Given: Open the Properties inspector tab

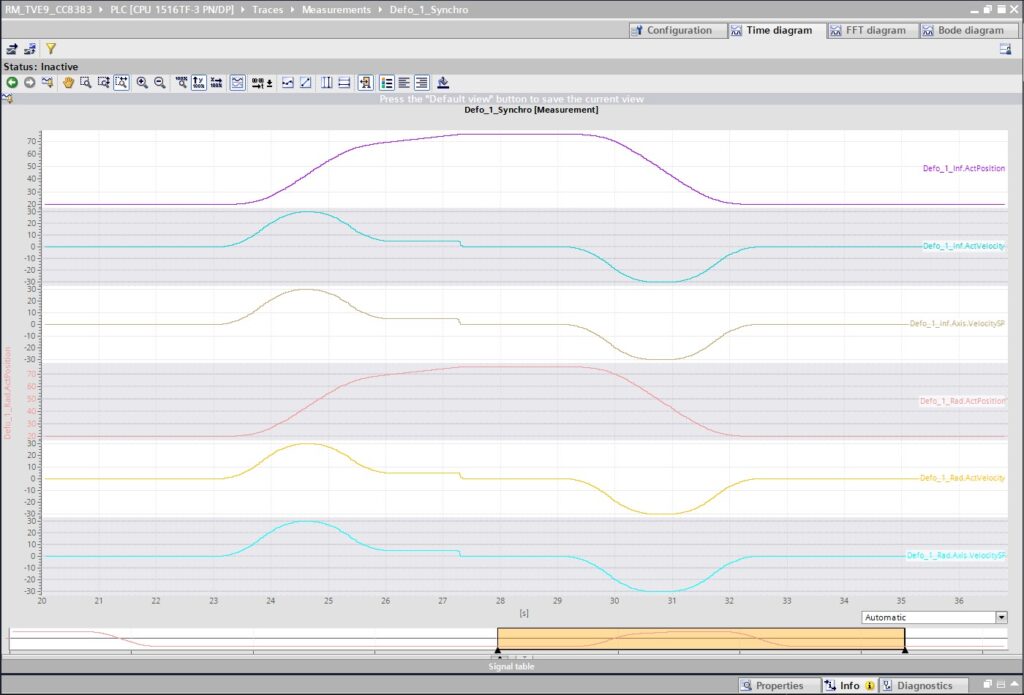Looking at the screenshot, I should coord(779,685).
